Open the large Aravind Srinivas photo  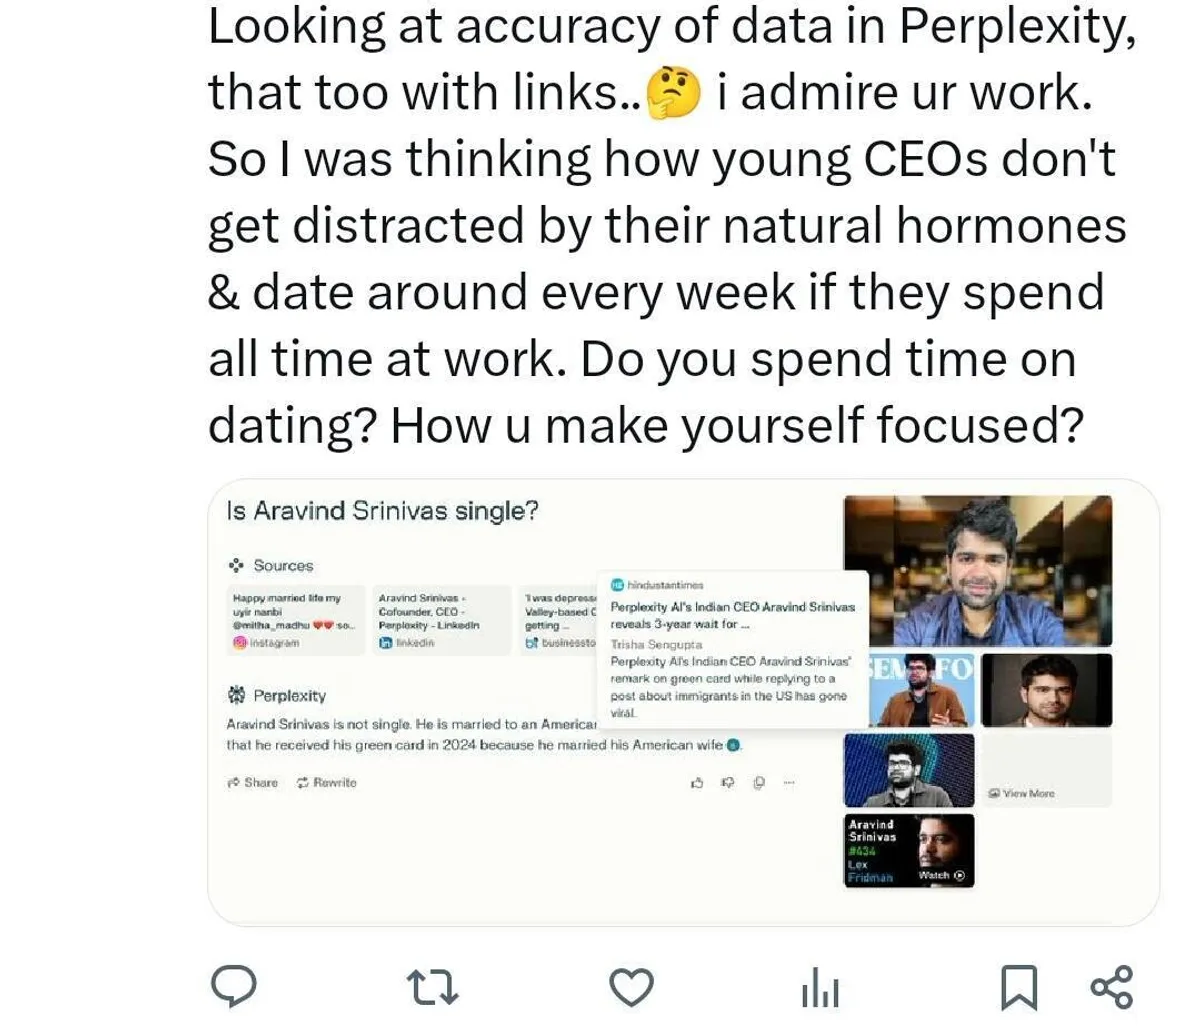click(x=977, y=571)
